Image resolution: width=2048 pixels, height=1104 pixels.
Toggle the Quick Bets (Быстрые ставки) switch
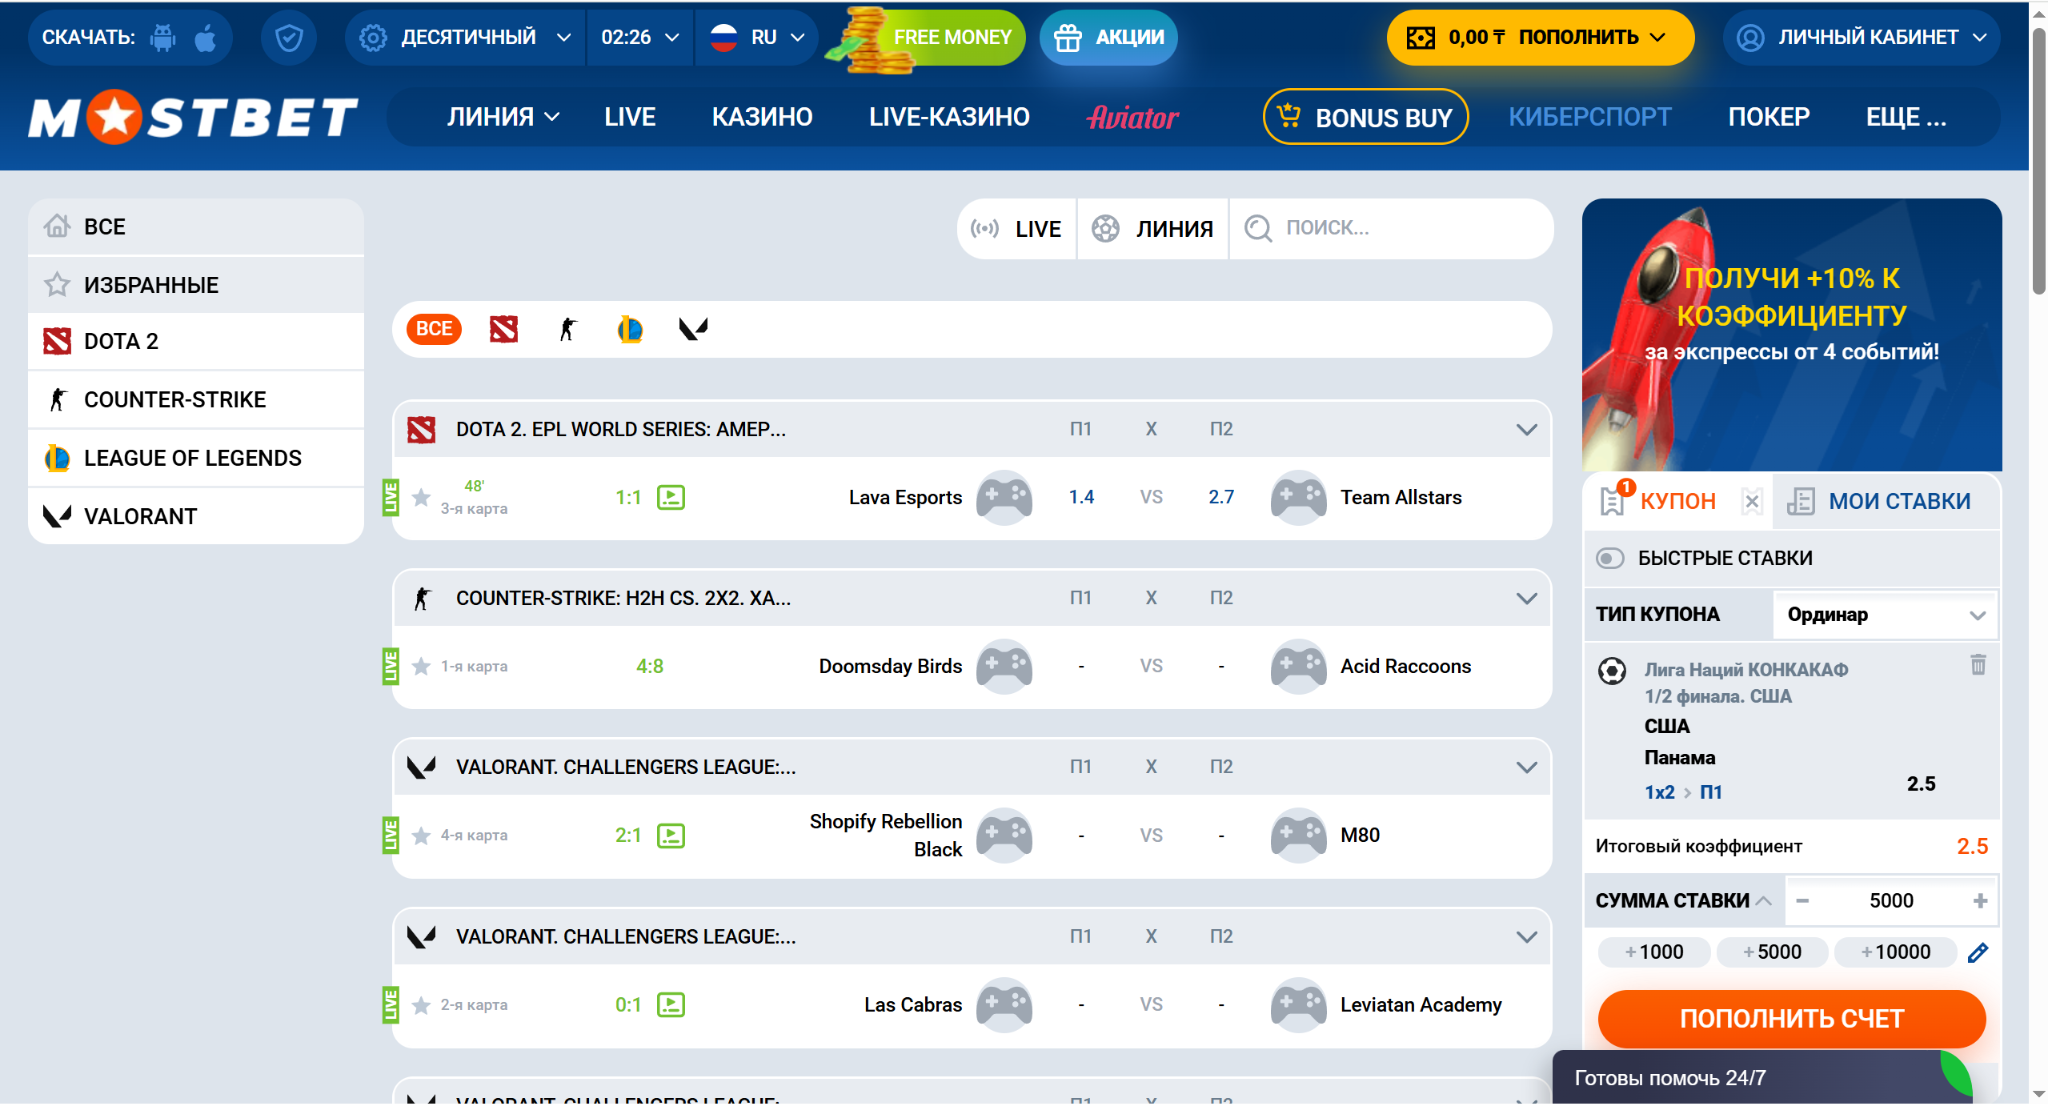click(1610, 558)
